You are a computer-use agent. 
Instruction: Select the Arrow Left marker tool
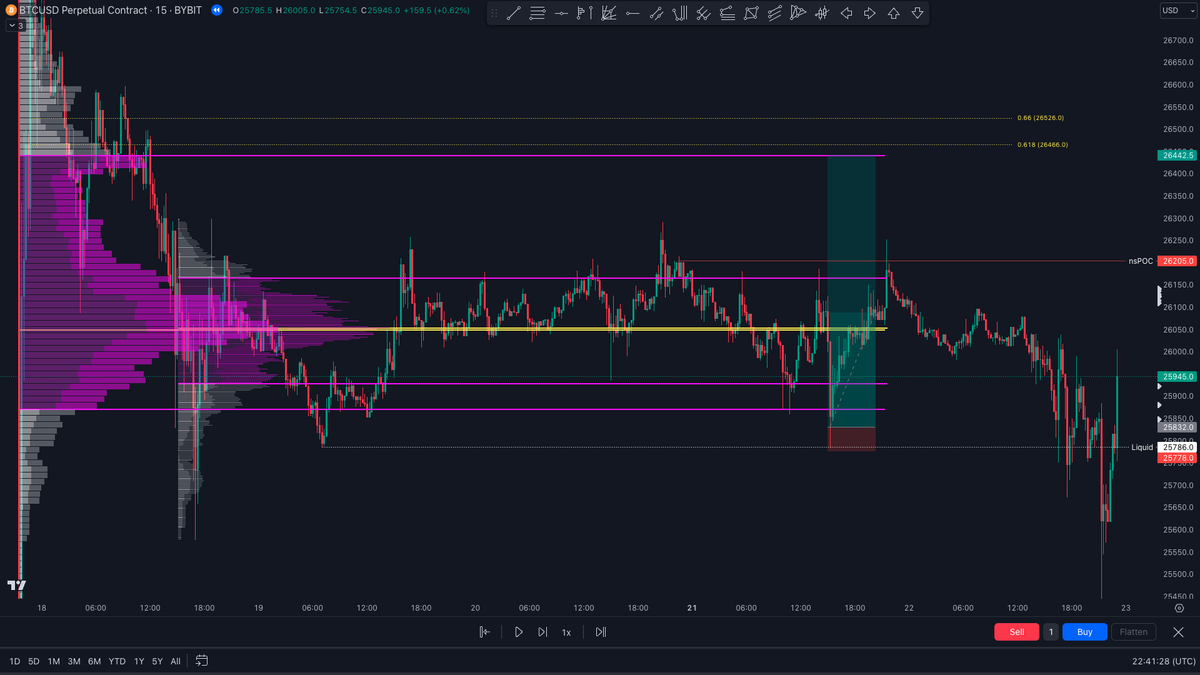[x=846, y=13]
